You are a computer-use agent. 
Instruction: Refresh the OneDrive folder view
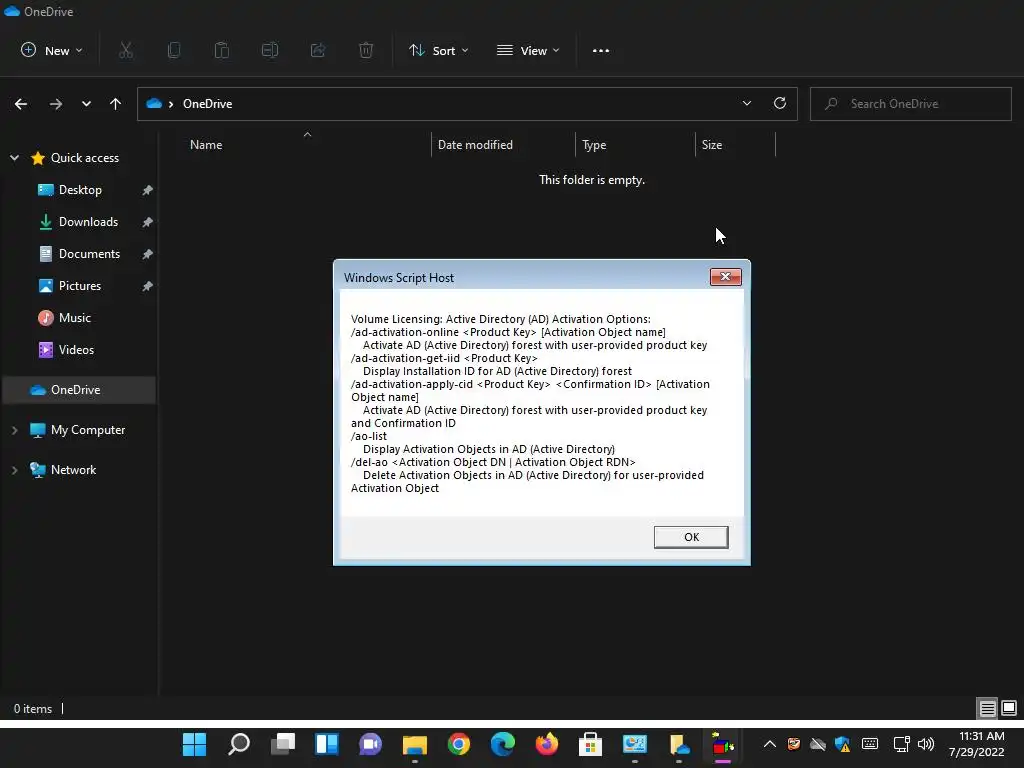point(780,103)
